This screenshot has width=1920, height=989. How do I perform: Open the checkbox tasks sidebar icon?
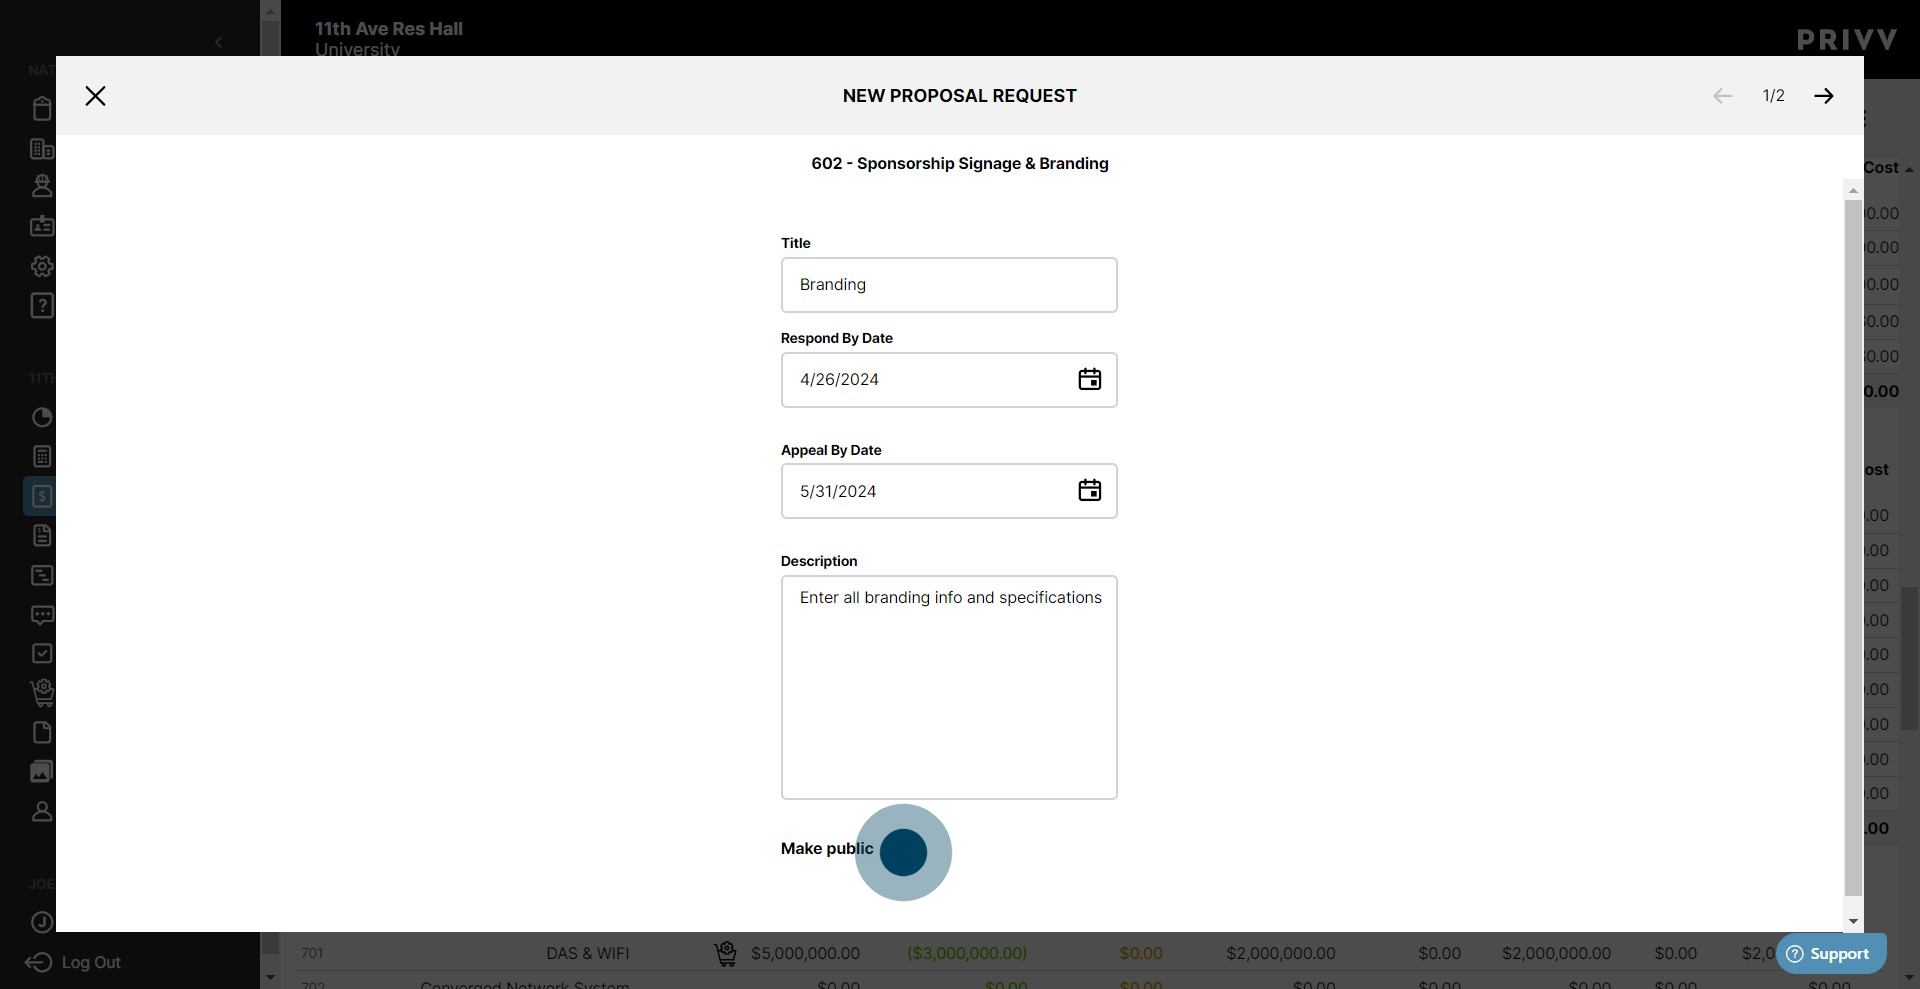point(42,654)
